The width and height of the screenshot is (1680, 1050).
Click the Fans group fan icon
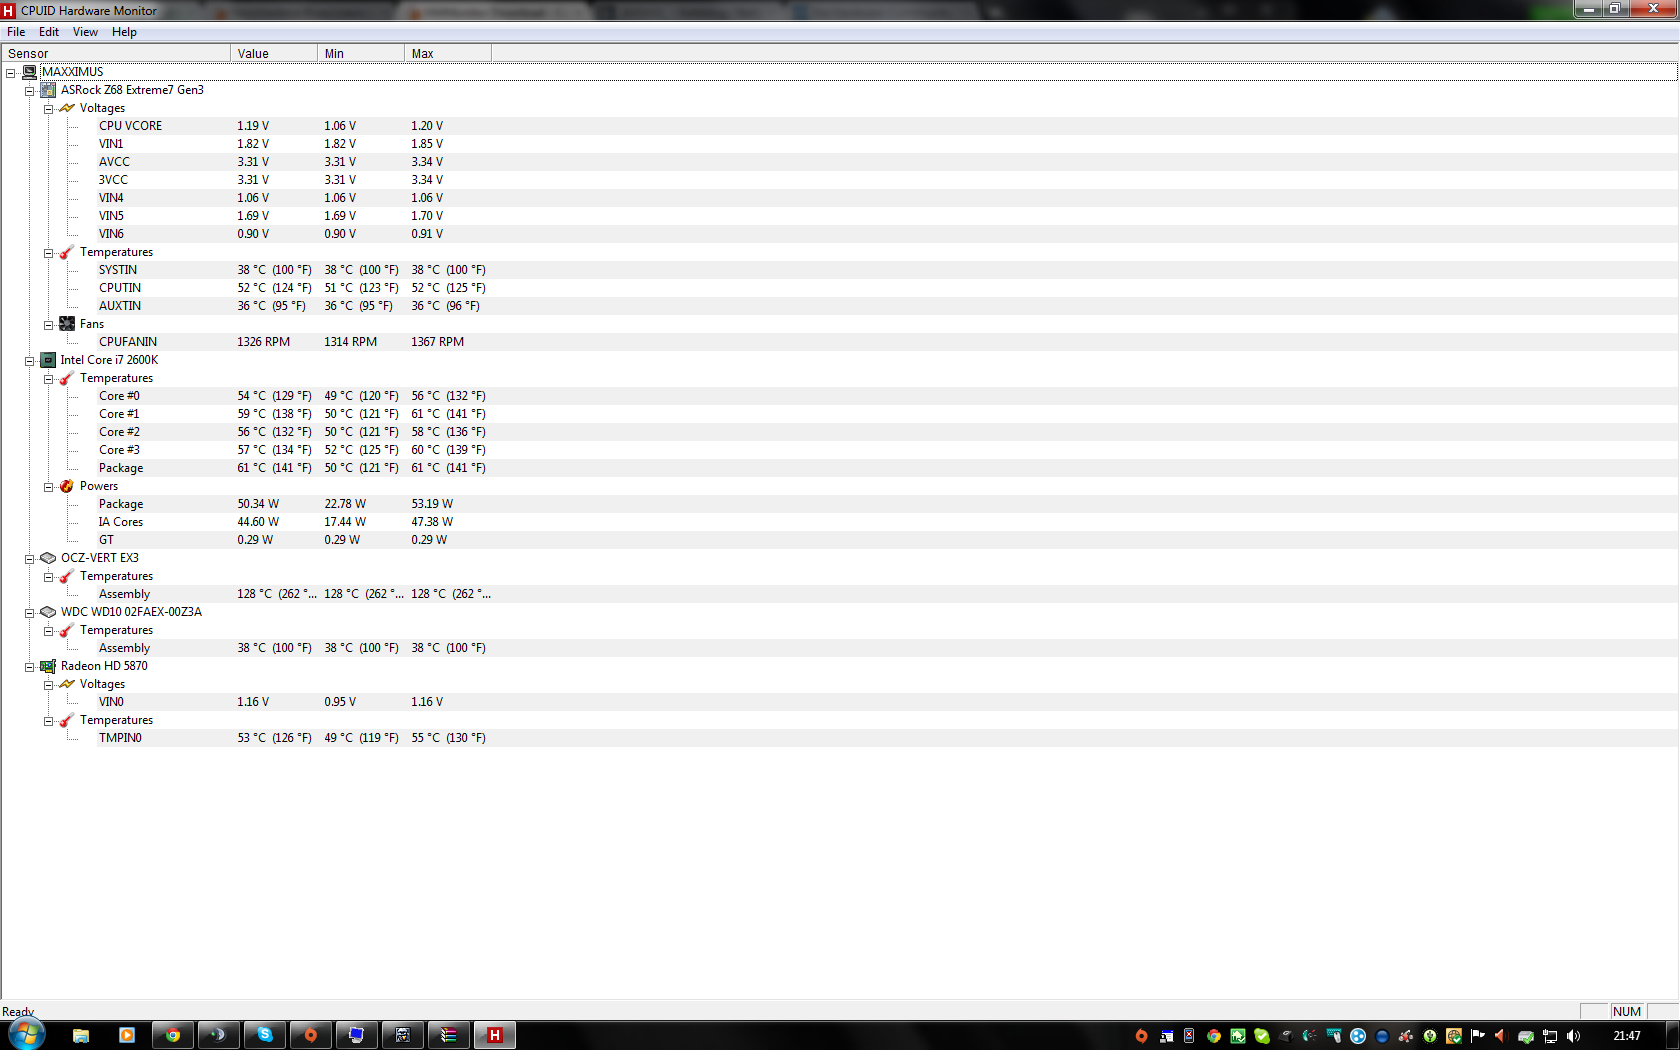(67, 324)
